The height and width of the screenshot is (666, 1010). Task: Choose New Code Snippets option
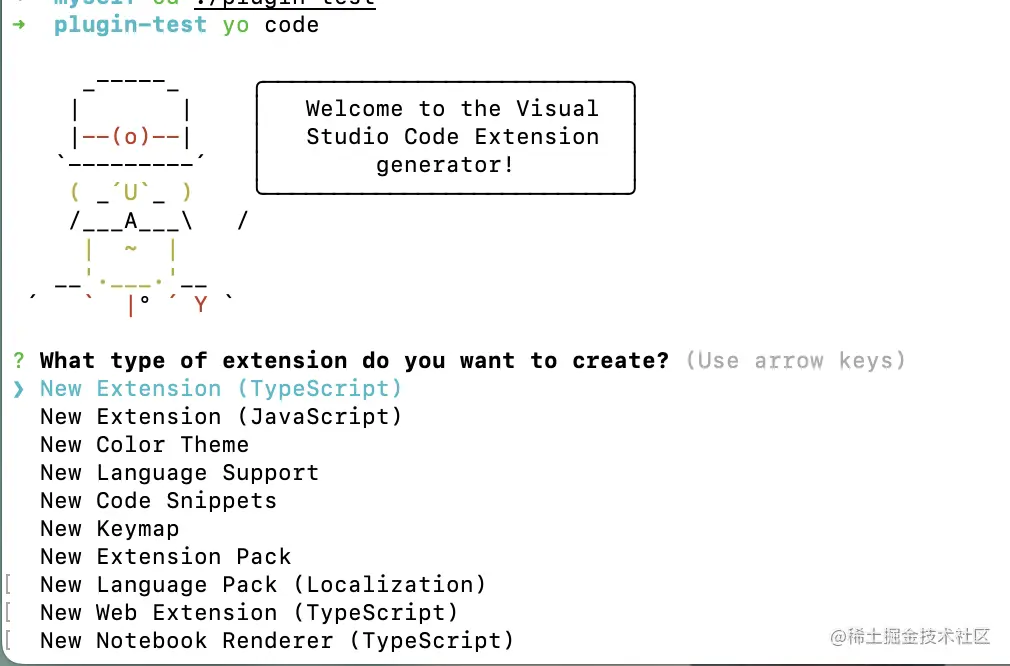pyautogui.click(x=158, y=500)
